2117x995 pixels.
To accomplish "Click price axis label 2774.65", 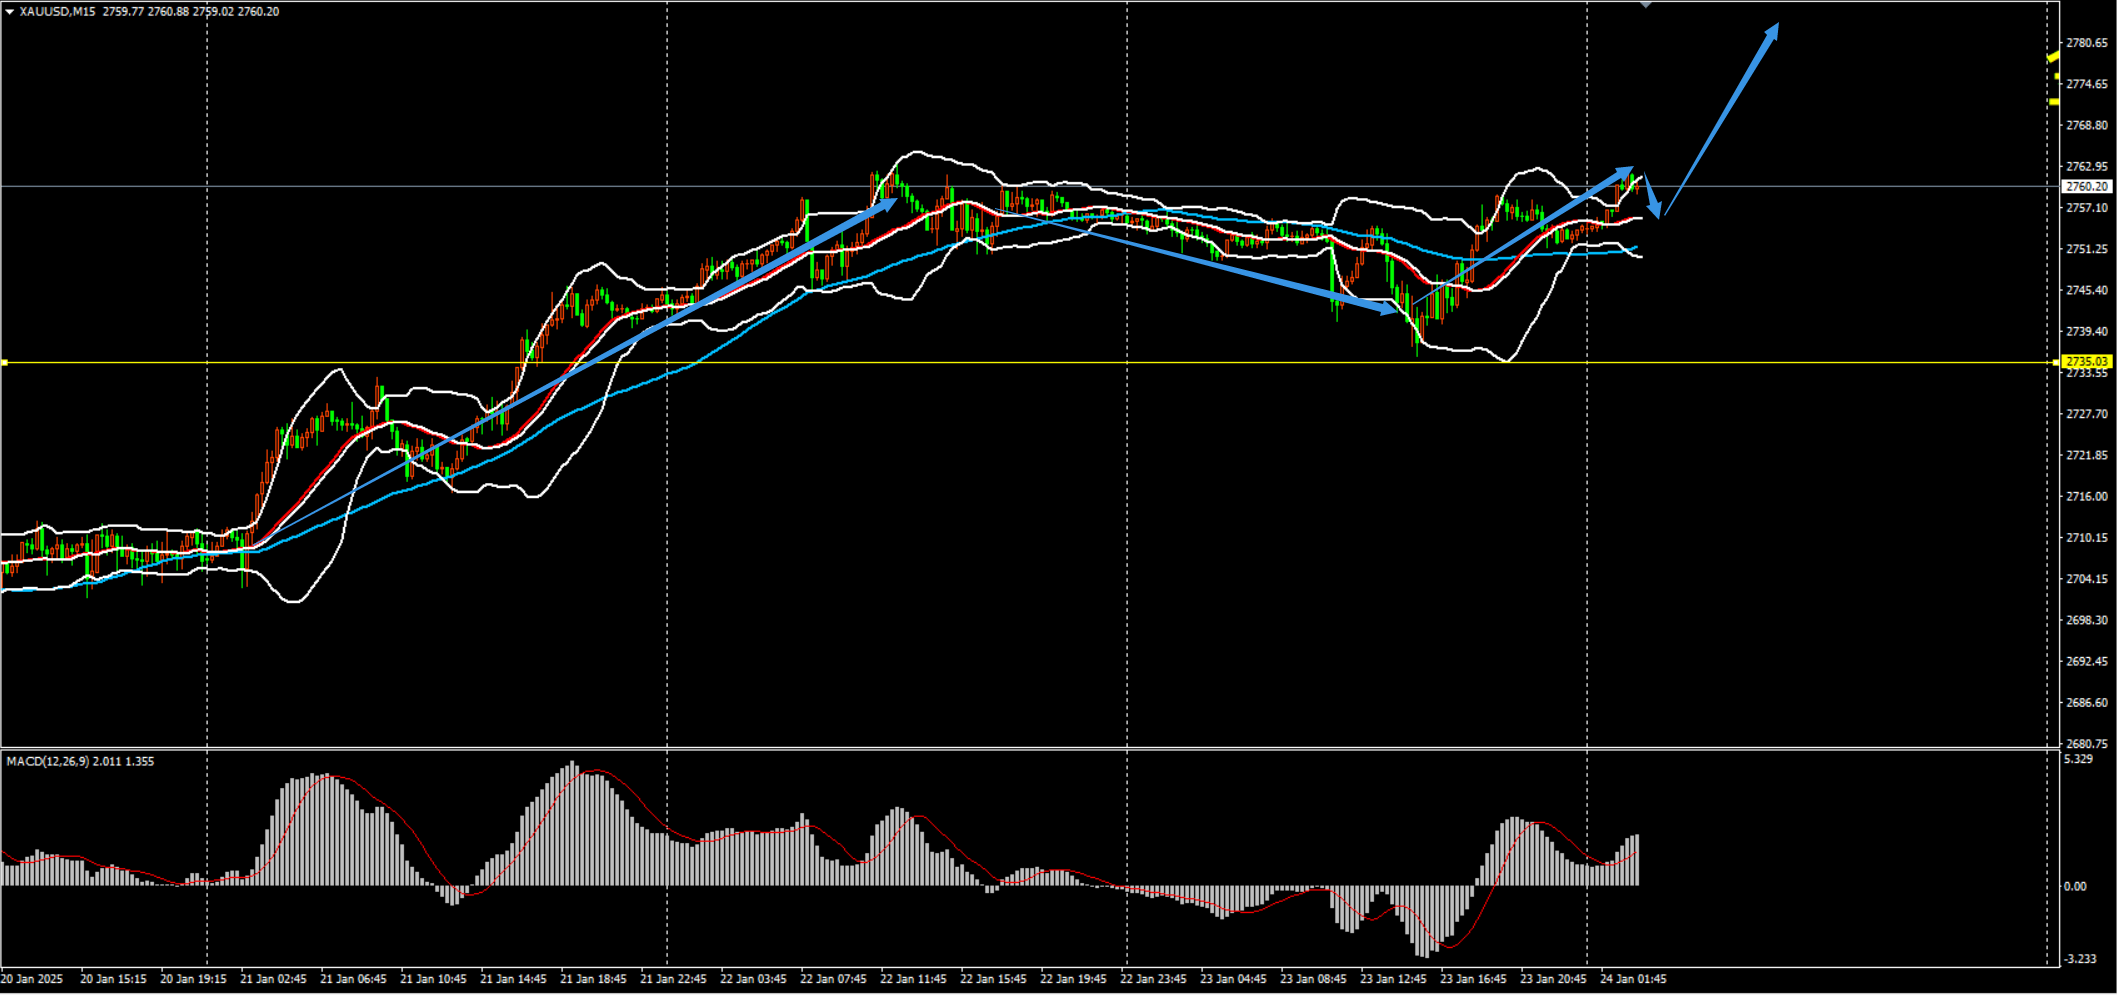I will click(x=2087, y=84).
